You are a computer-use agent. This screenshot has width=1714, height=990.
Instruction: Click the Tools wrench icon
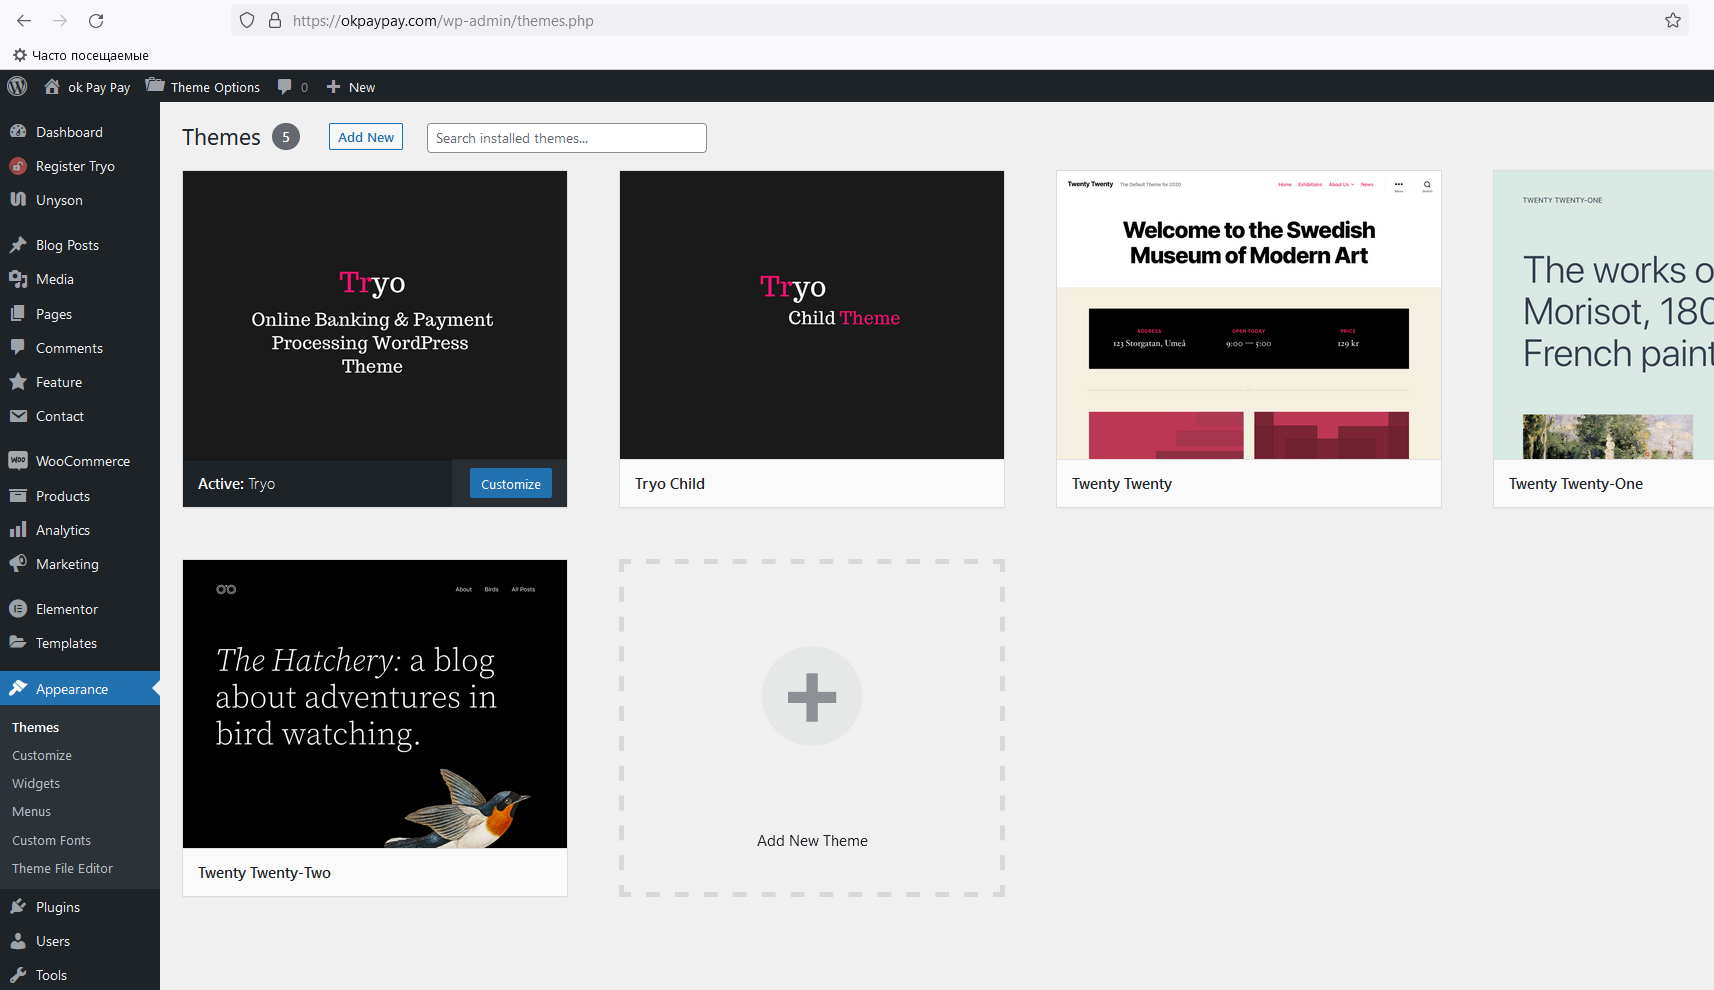coord(18,974)
